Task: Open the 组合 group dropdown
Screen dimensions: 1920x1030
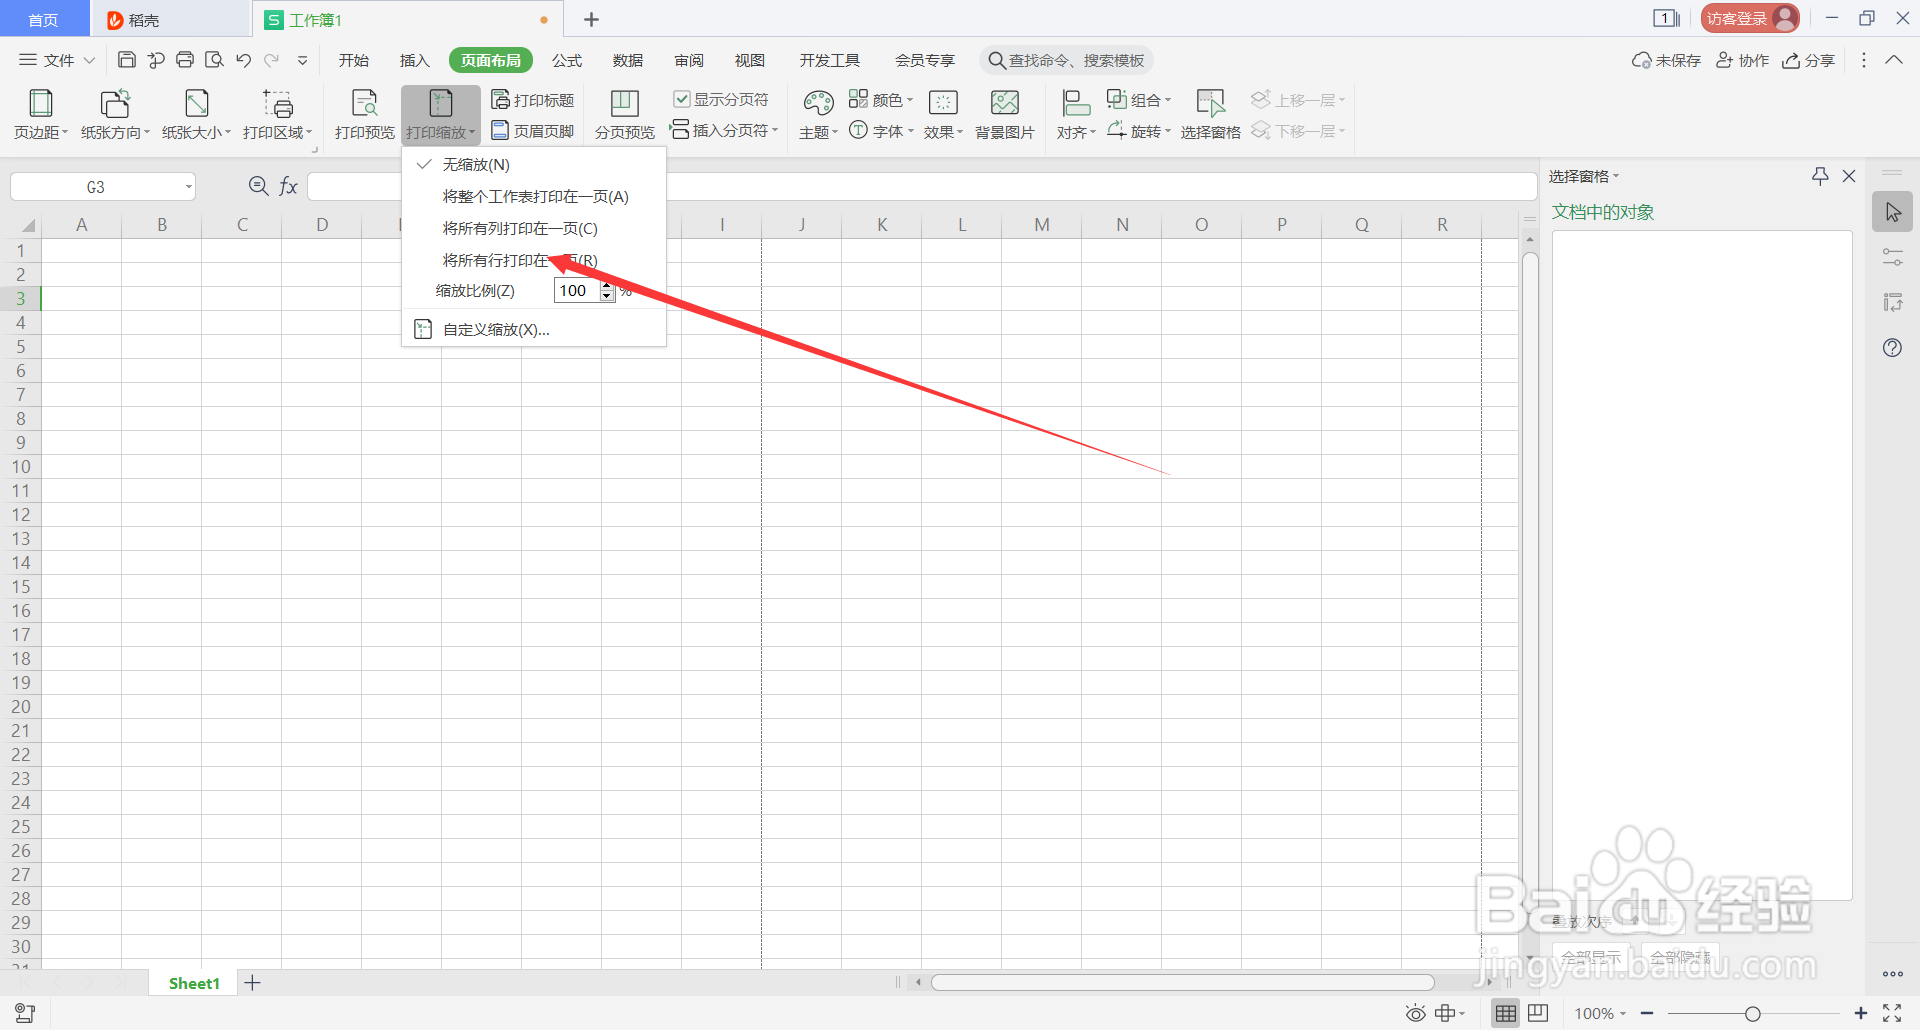Action: 1139,99
